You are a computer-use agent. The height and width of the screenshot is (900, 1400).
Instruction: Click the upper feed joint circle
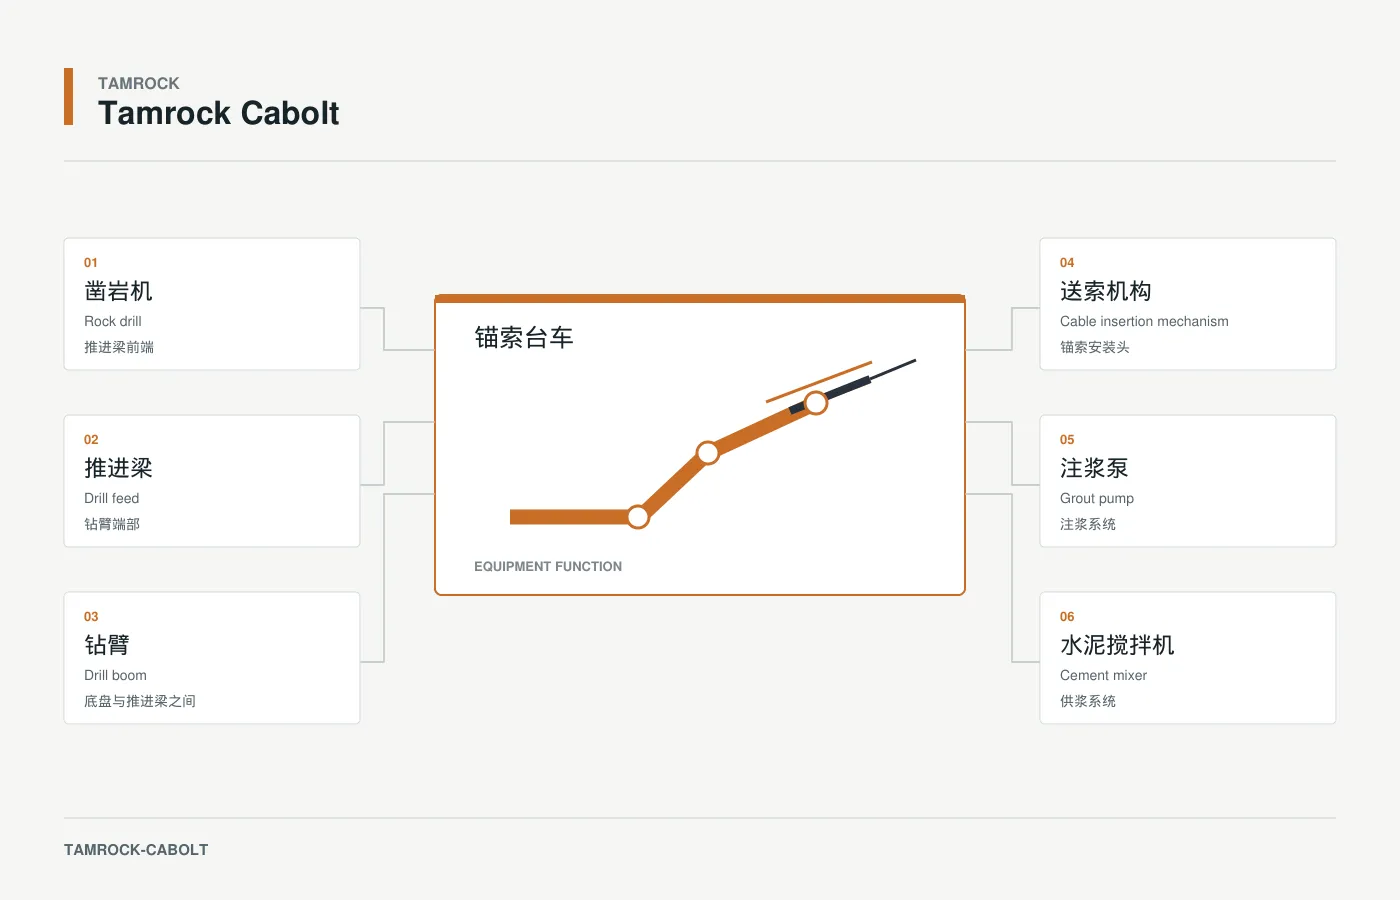point(816,403)
